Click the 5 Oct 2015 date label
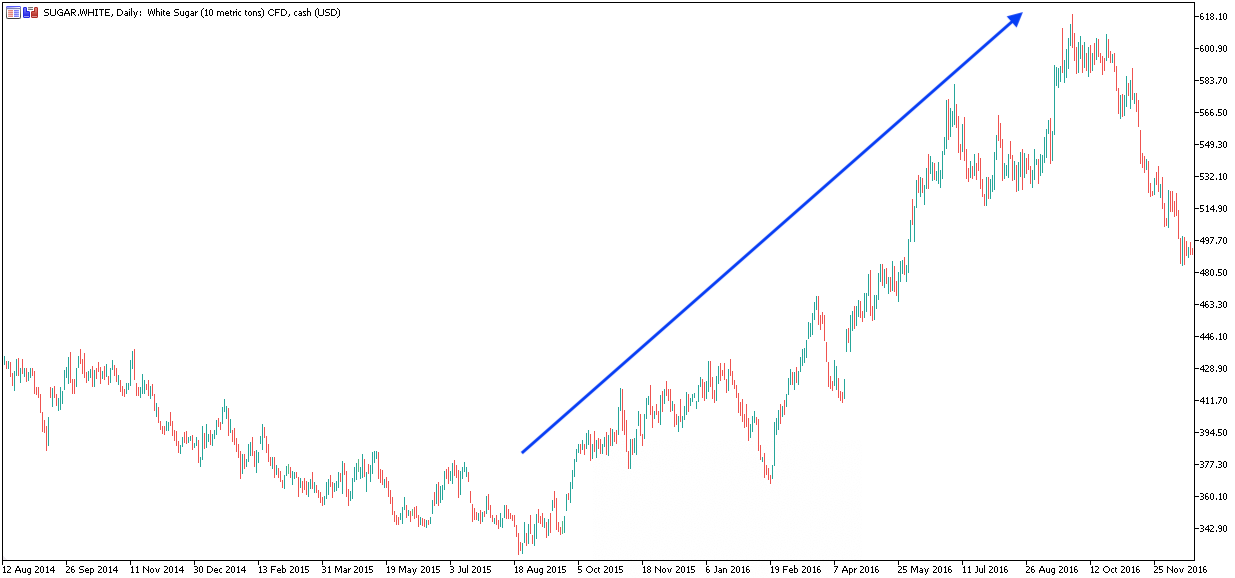Screen dimensions: 1235x578 click(x=601, y=569)
